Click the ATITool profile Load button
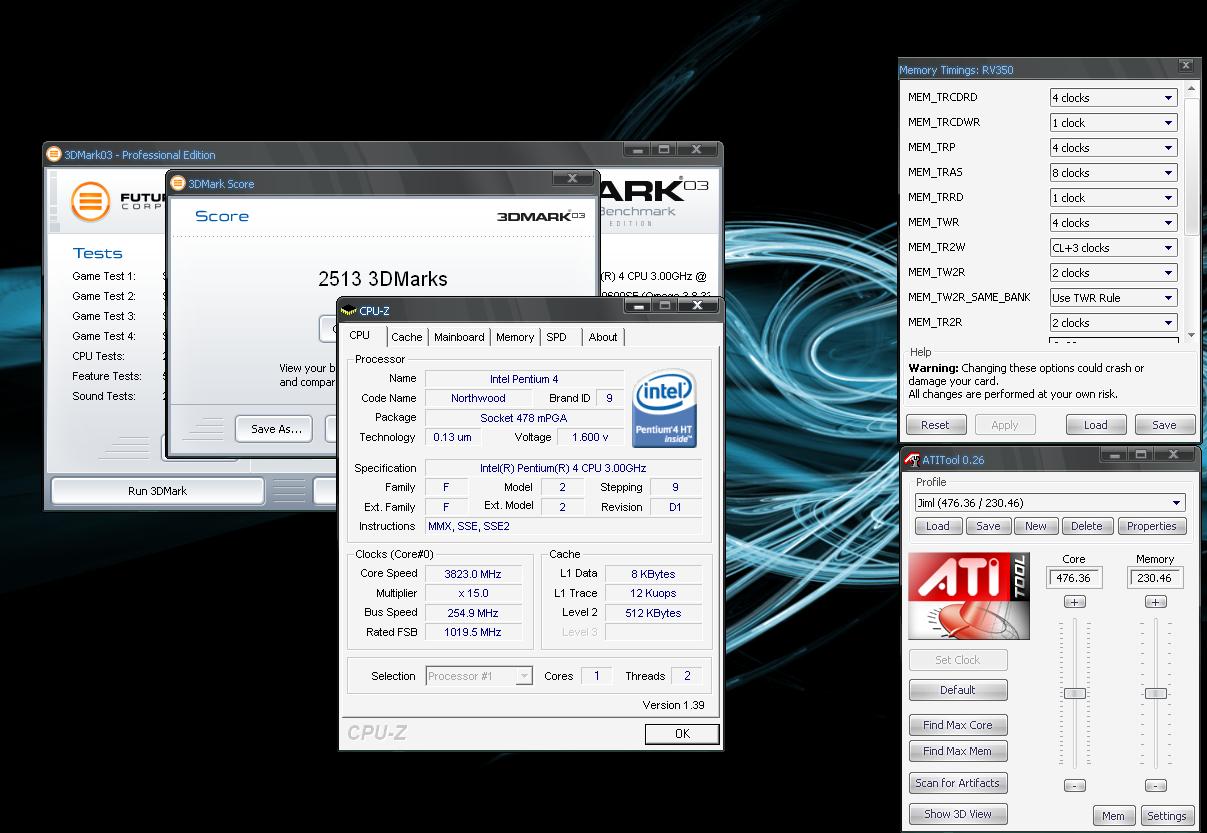The width and height of the screenshot is (1207, 833). (x=938, y=526)
